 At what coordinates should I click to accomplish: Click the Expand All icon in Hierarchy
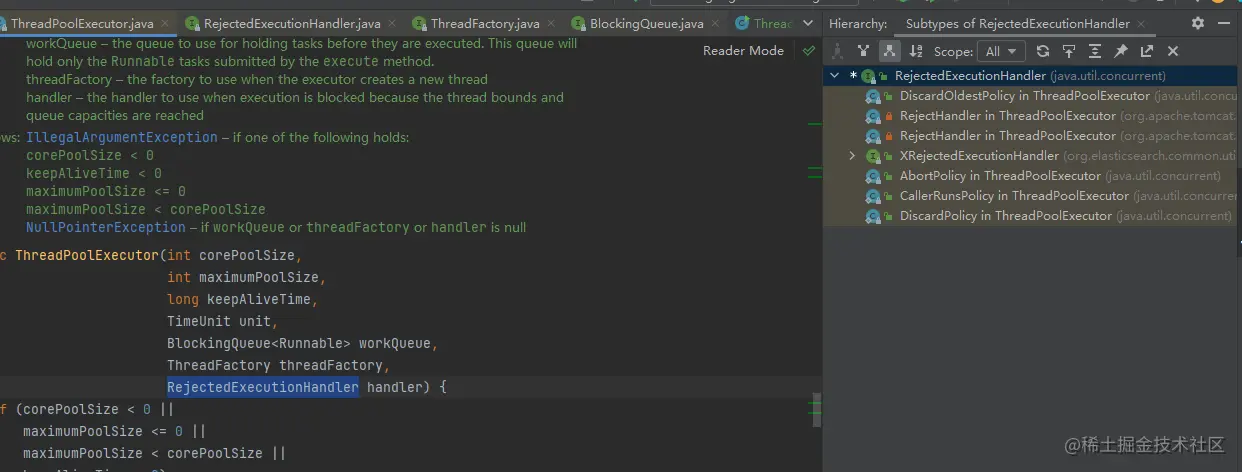[1095, 51]
